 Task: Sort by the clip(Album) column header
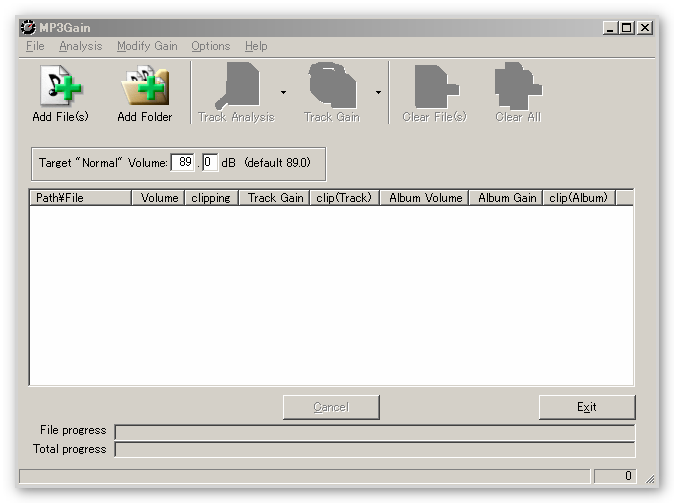pos(579,198)
